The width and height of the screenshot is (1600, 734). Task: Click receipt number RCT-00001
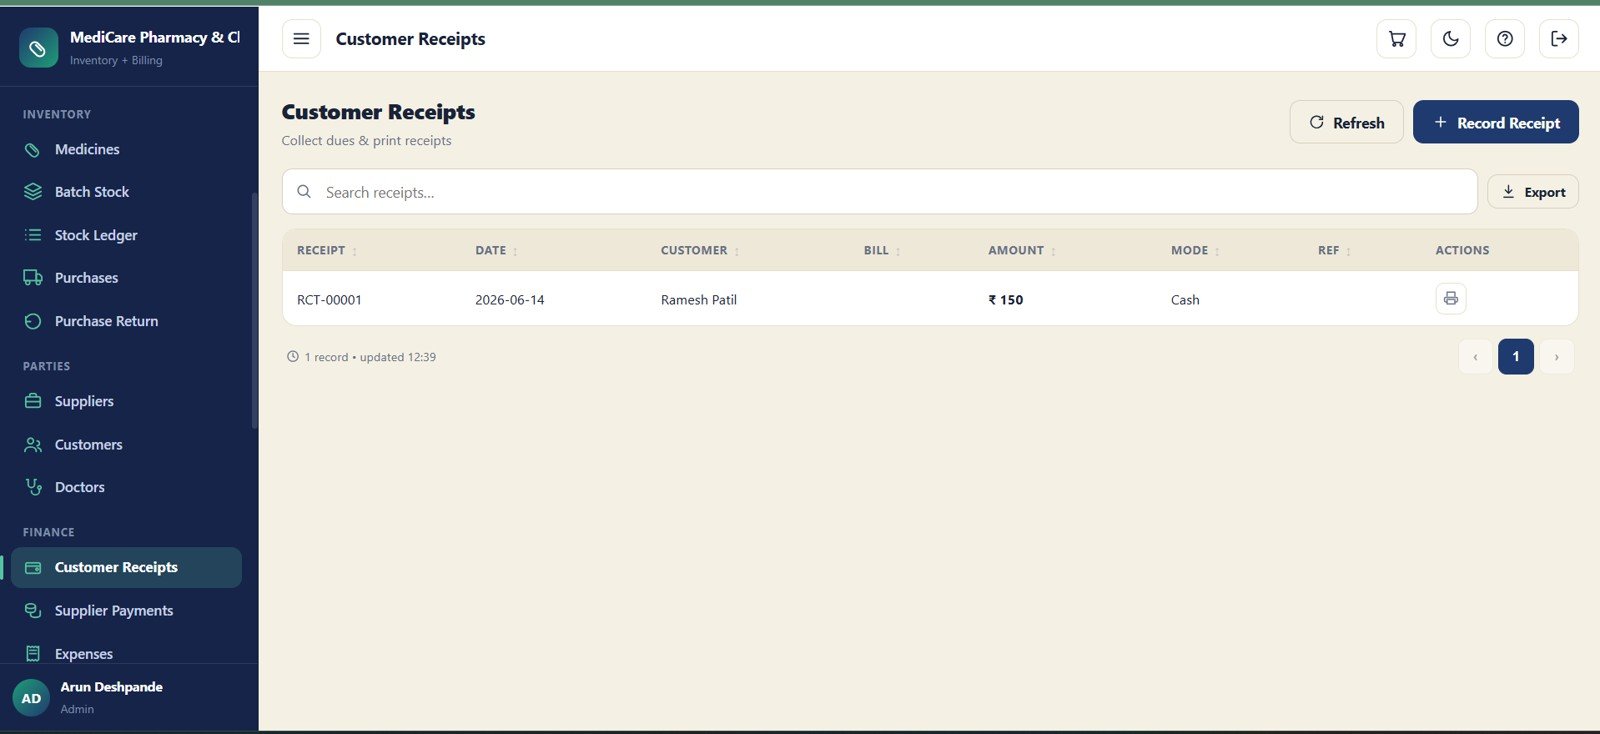coord(329,300)
